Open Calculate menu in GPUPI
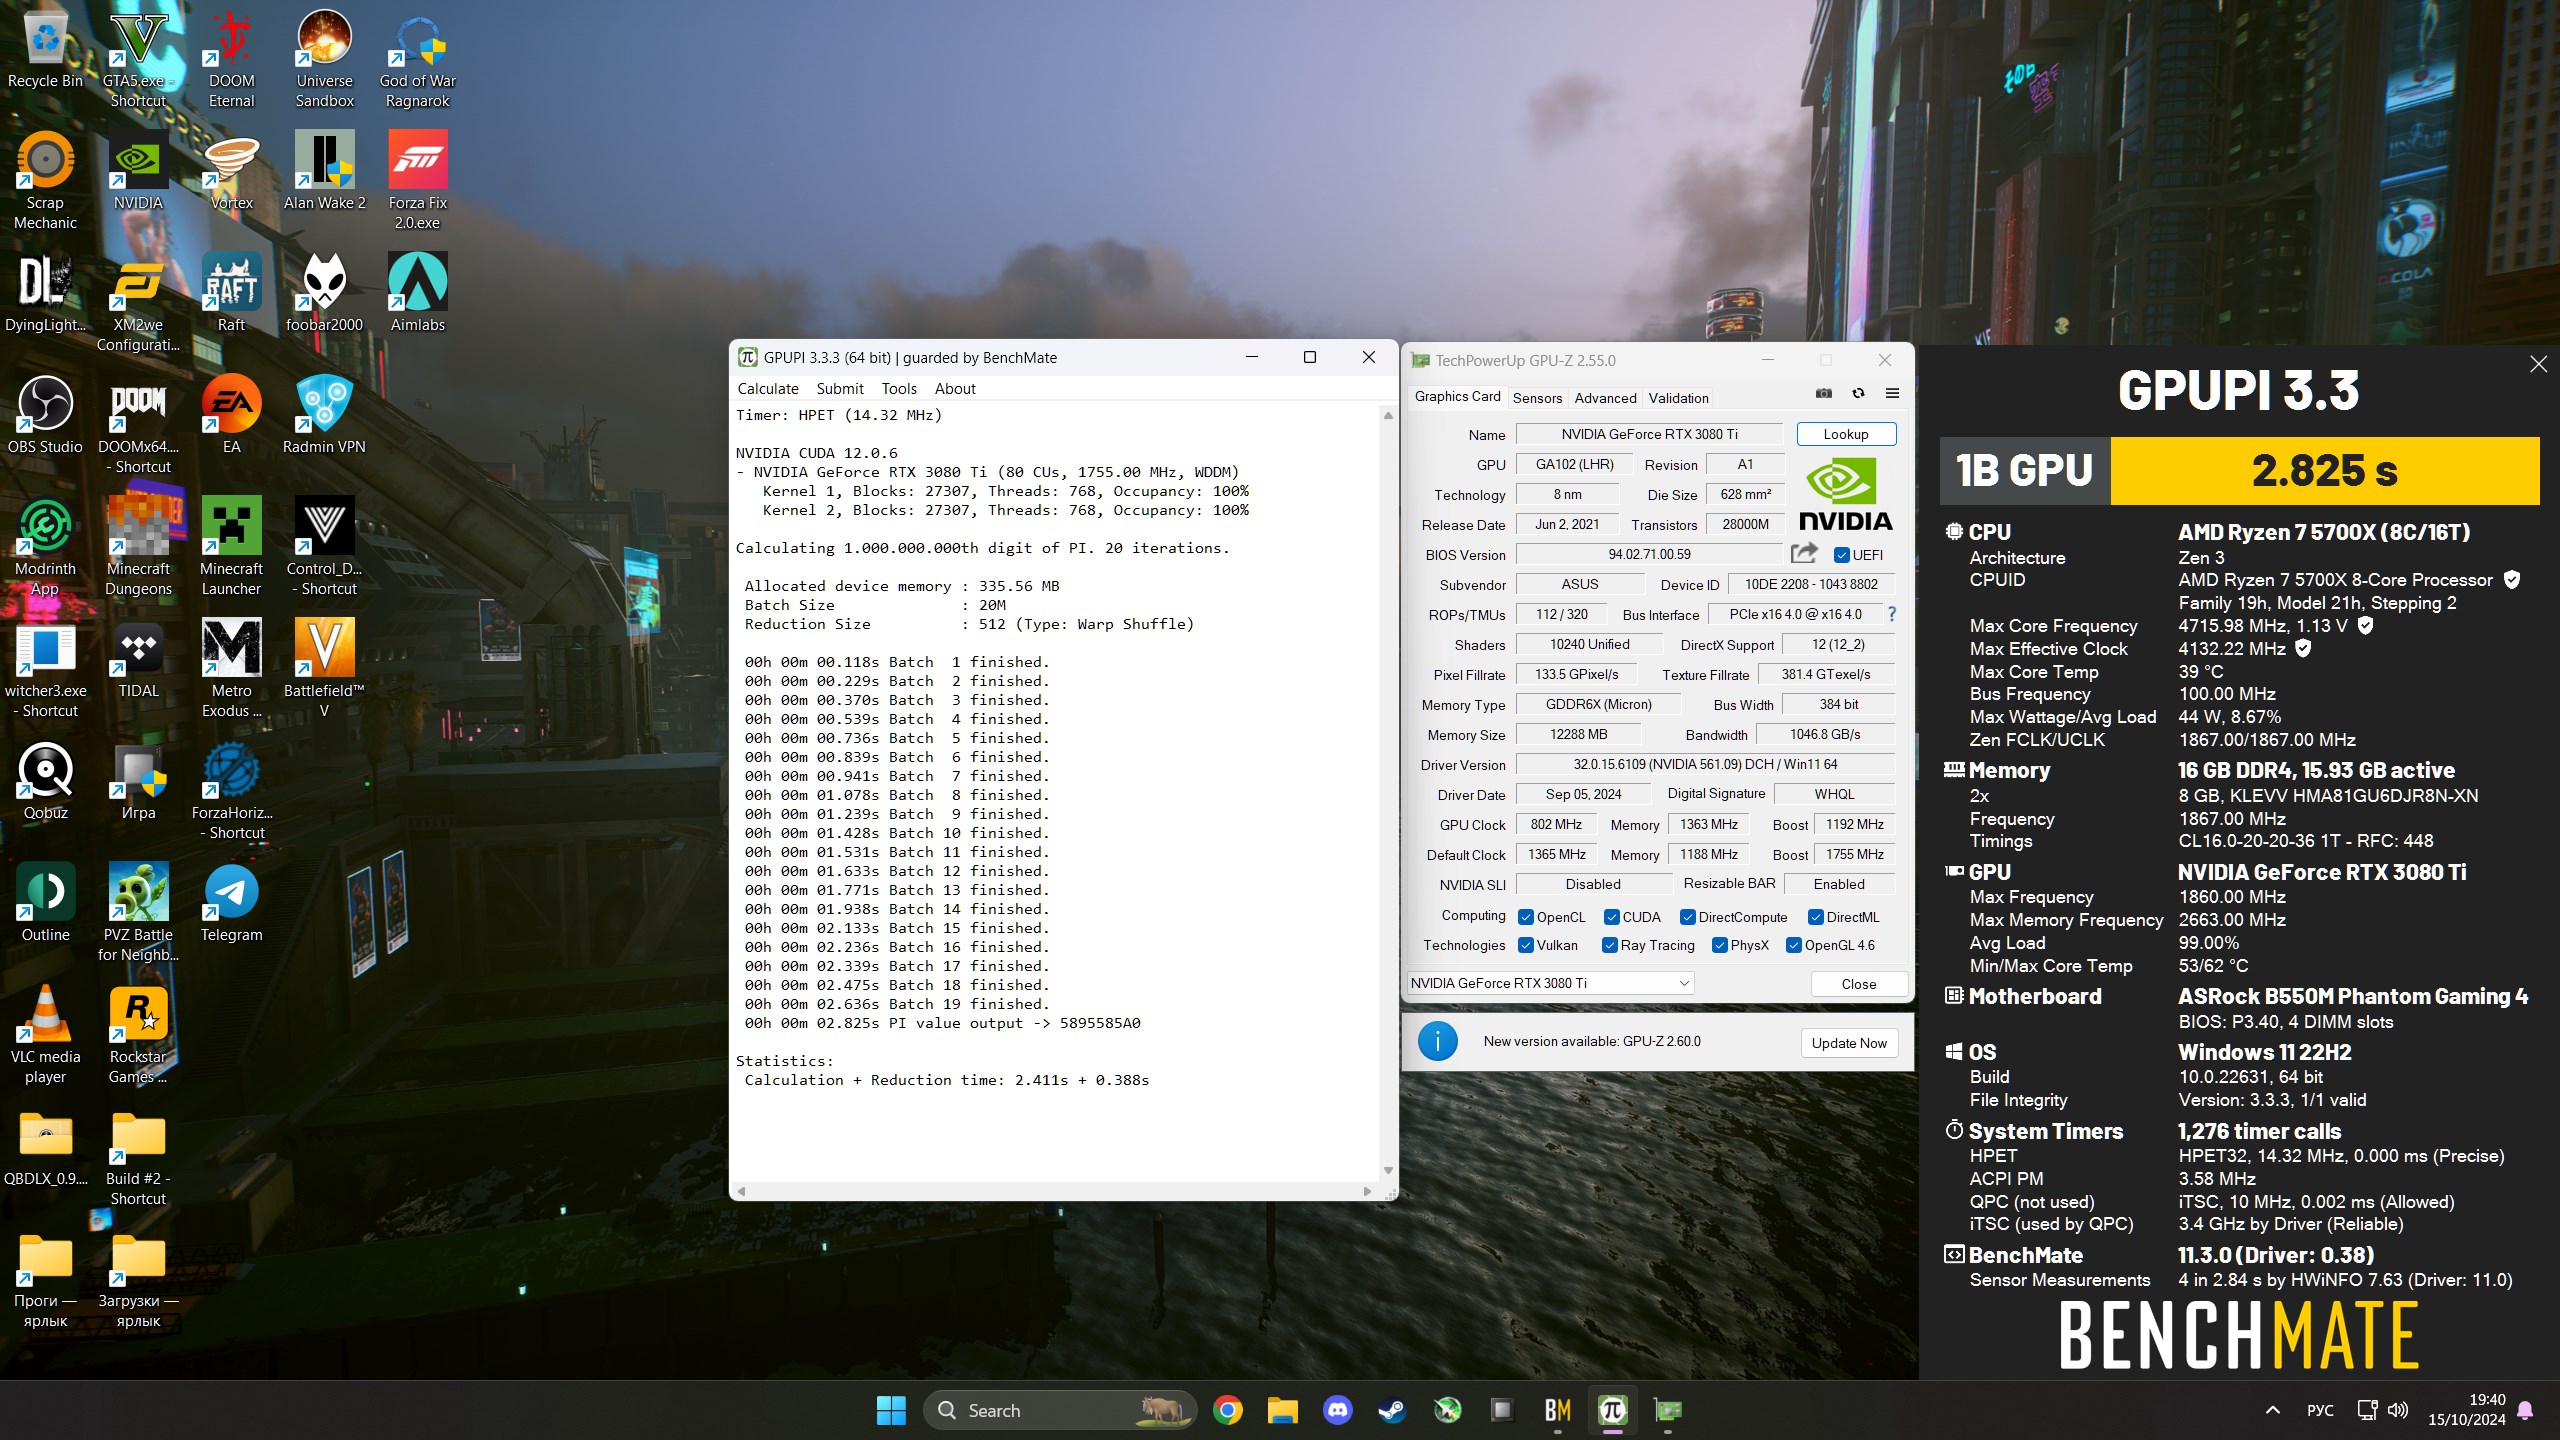Viewport: 2560px width, 1440px height. point(768,389)
